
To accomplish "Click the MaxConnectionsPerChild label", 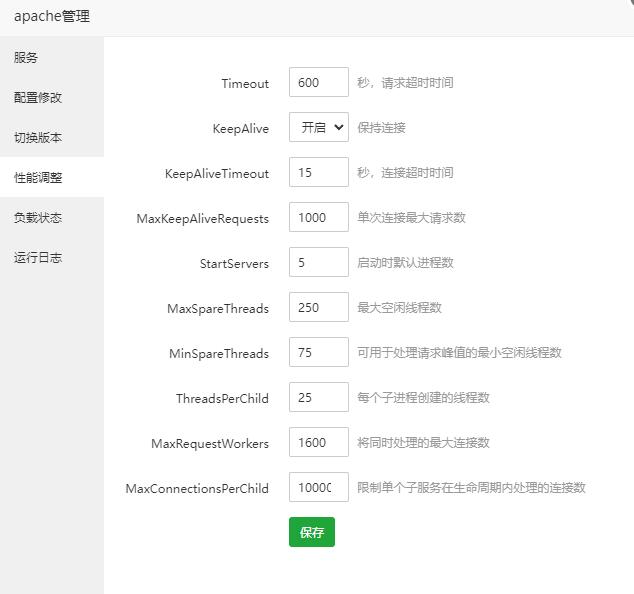I will tap(197, 488).
